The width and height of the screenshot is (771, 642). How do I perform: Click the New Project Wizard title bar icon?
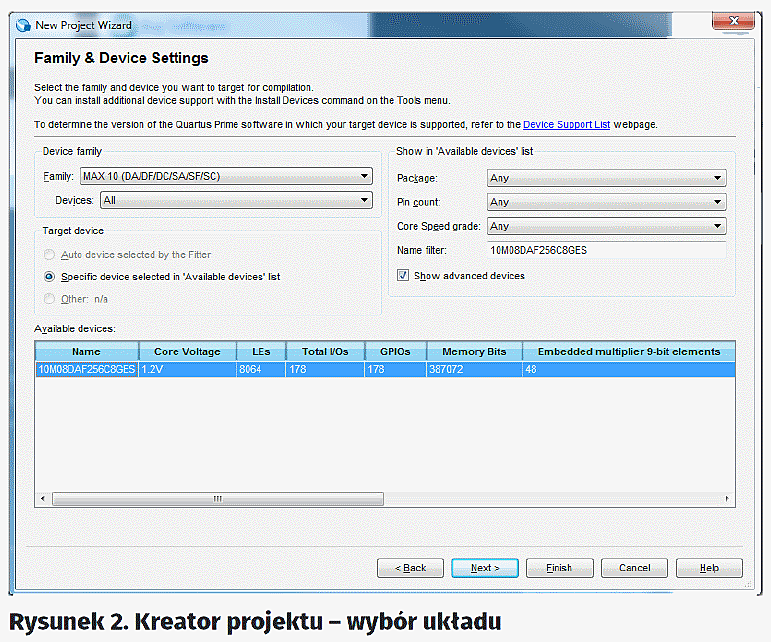coord(21,22)
